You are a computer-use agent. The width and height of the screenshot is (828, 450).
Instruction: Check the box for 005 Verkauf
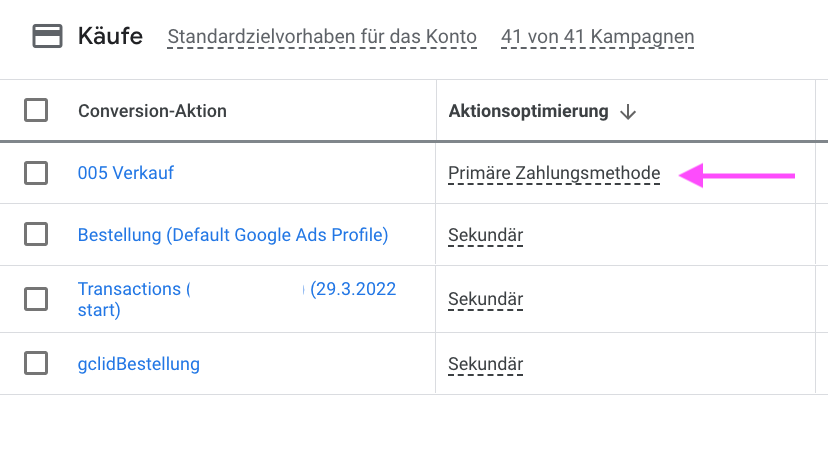point(36,173)
